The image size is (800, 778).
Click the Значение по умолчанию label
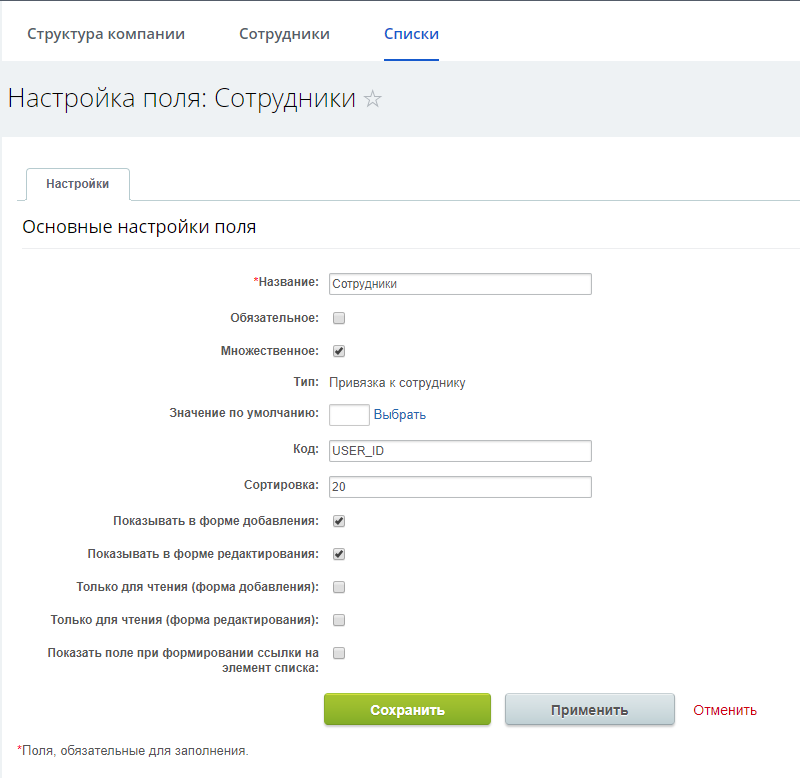[244, 413]
